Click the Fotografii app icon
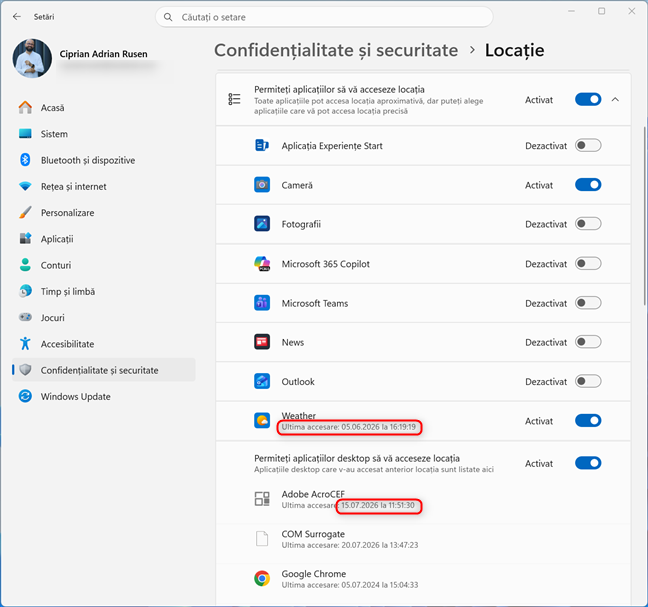The width and height of the screenshot is (648, 607). (x=262, y=224)
